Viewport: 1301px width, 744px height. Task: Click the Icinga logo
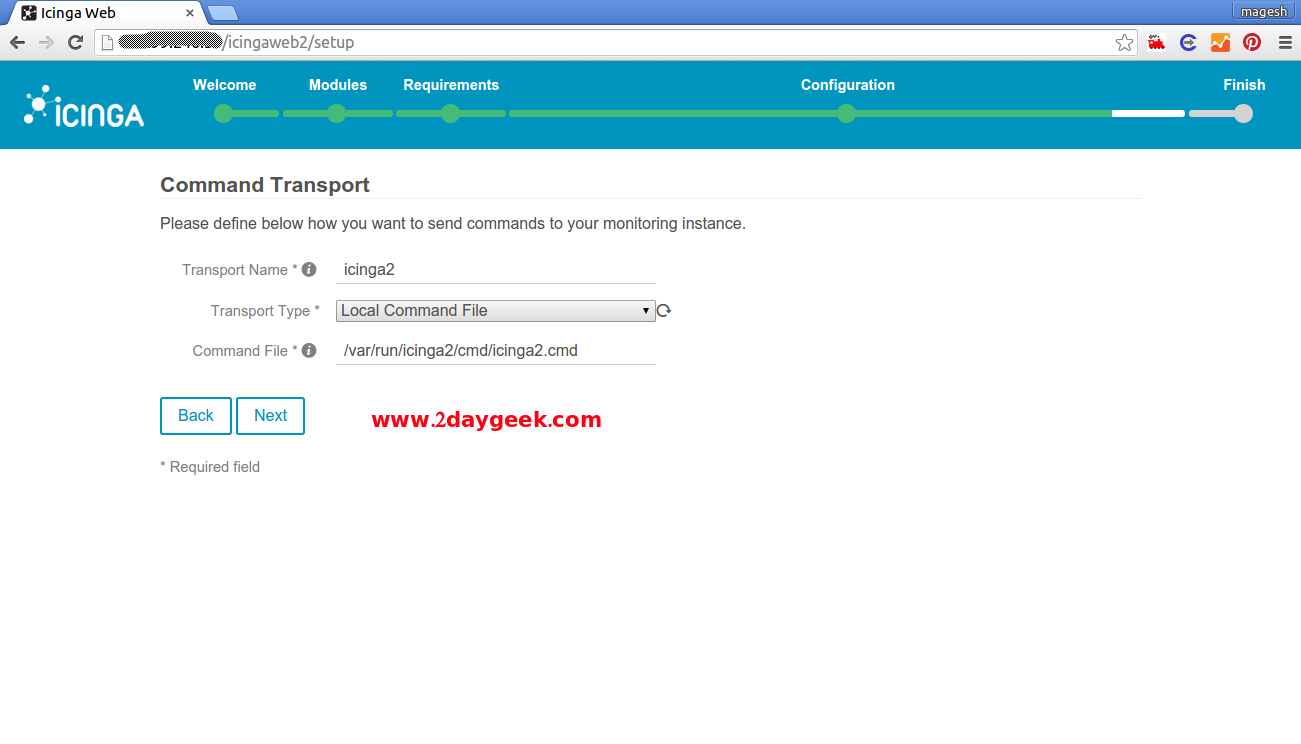[84, 106]
